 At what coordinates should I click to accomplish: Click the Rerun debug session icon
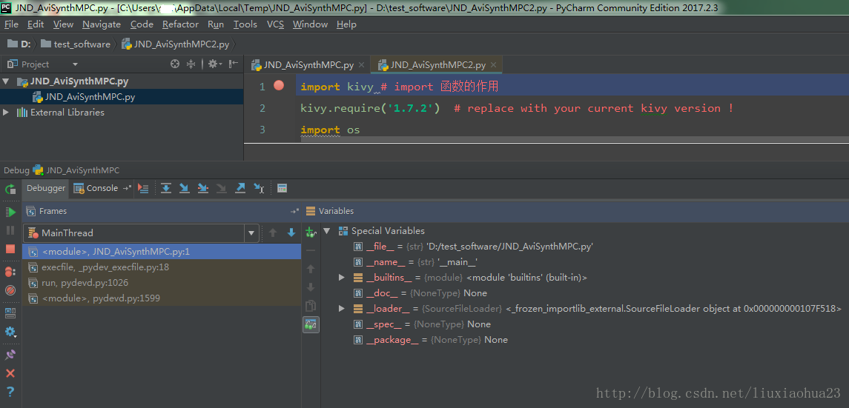10,189
